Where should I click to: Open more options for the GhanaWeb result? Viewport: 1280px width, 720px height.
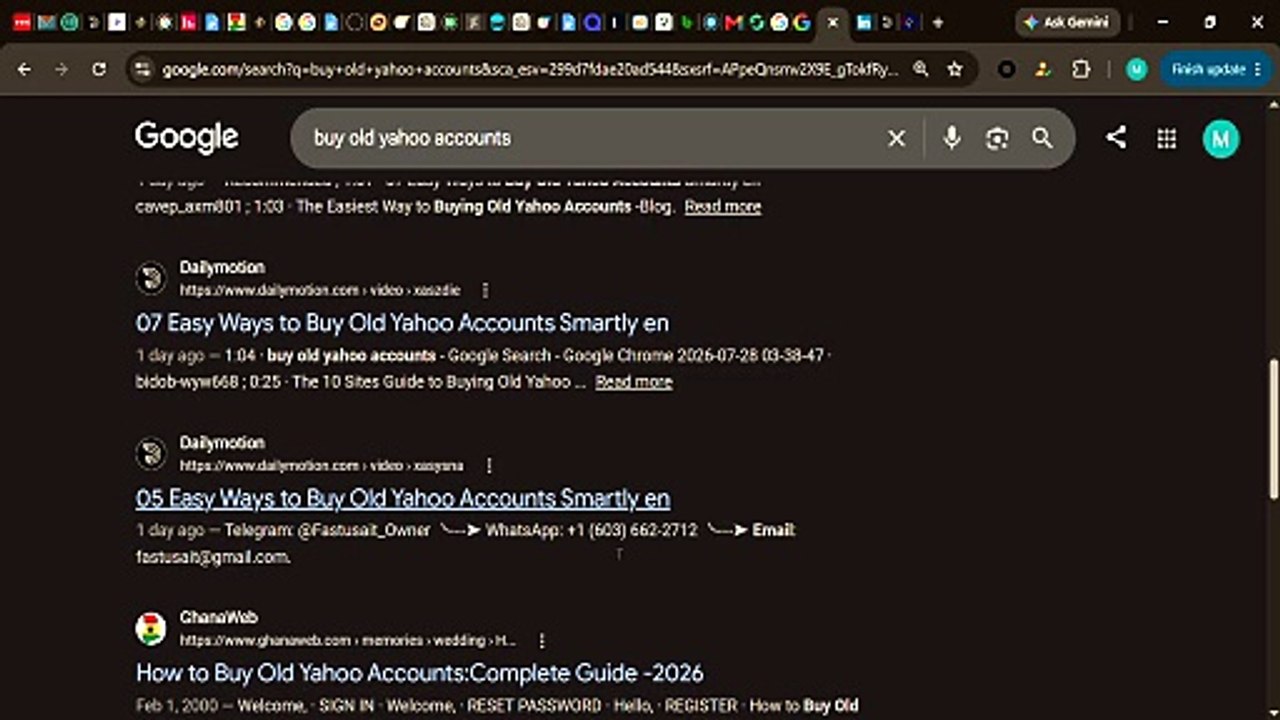pos(541,640)
